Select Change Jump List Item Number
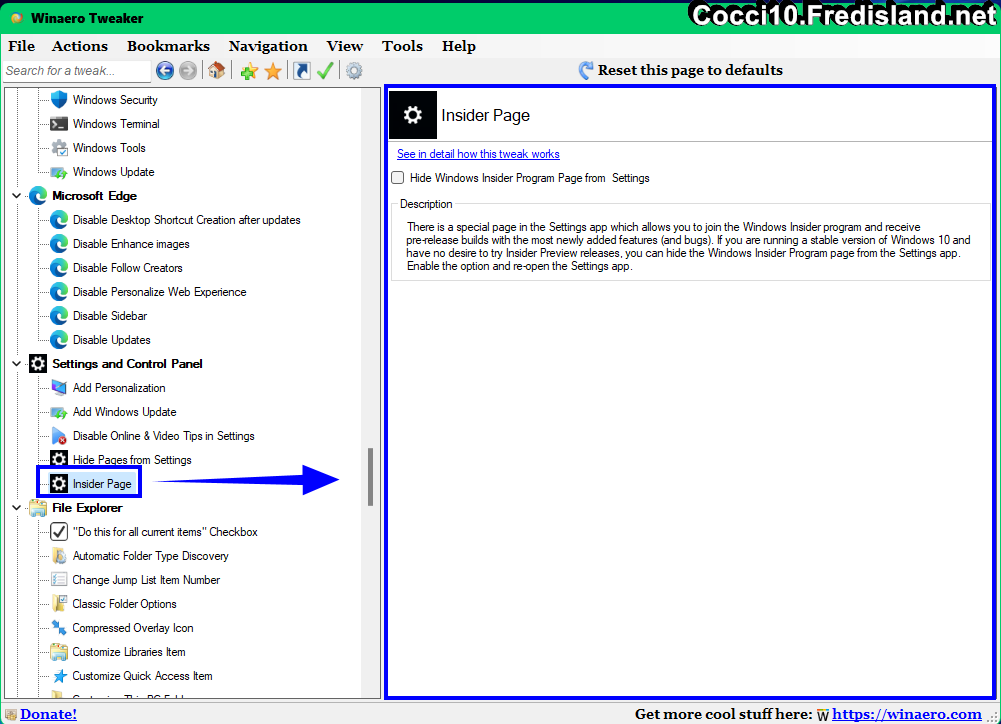Image resolution: width=1001 pixels, height=724 pixels. point(146,580)
